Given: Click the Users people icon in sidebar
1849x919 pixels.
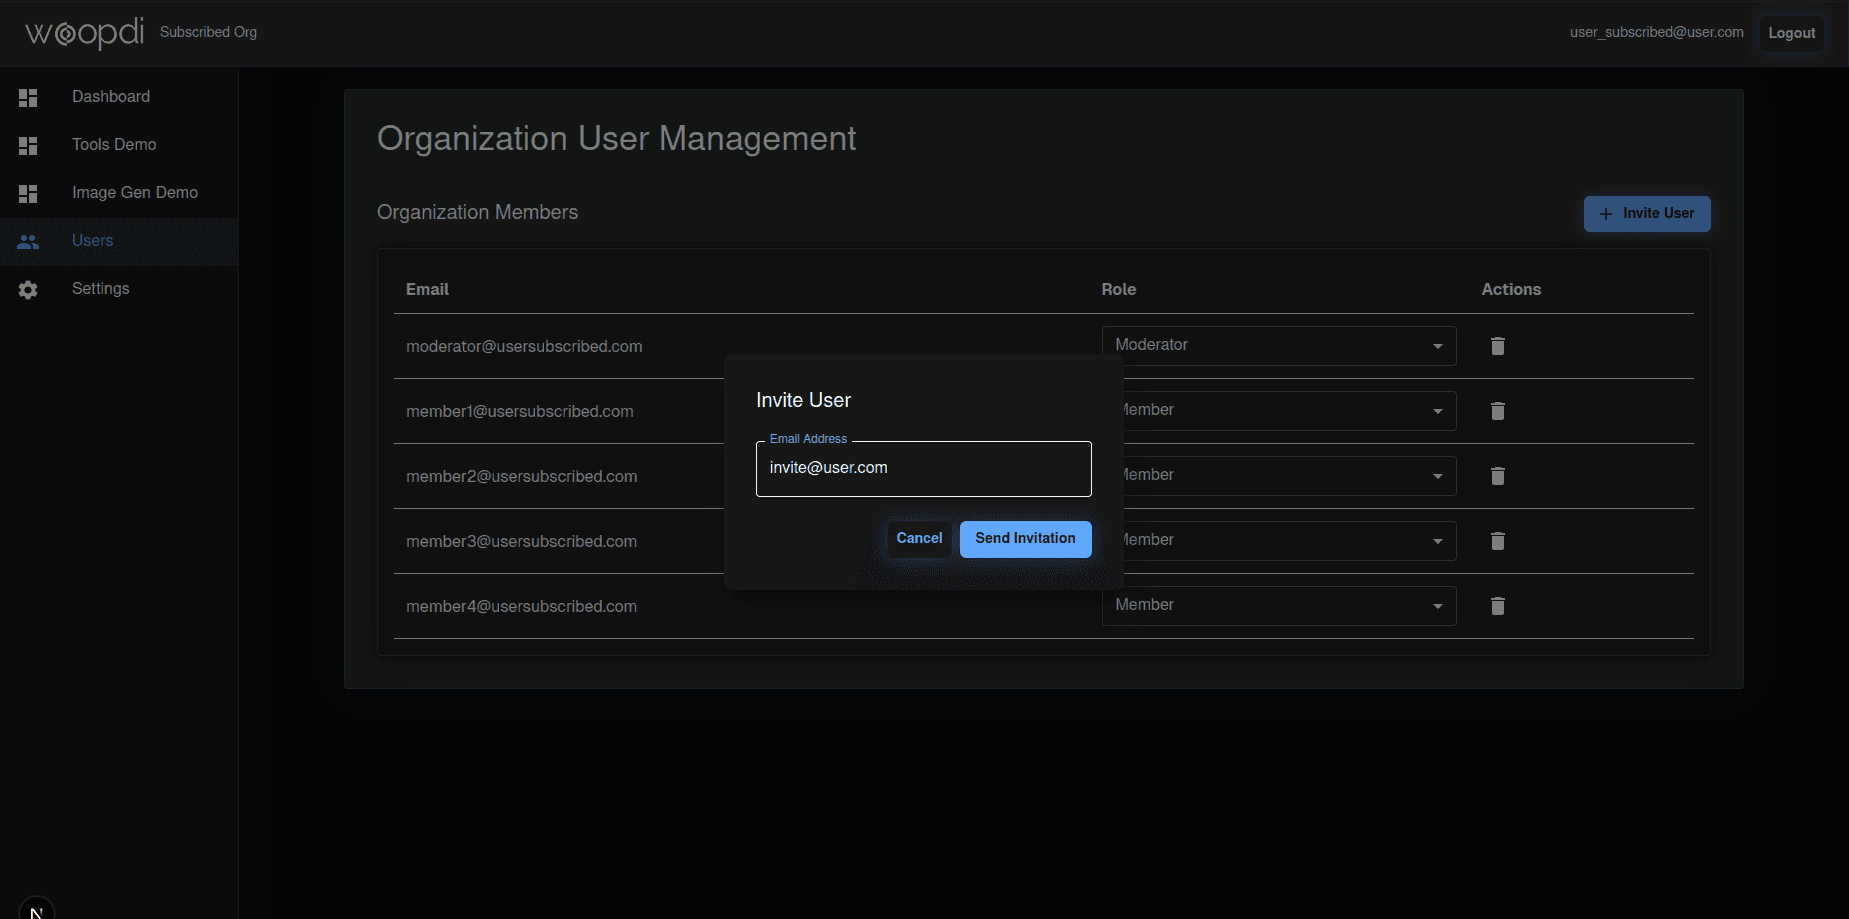Looking at the screenshot, I should pyautogui.click(x=28, y=241).
